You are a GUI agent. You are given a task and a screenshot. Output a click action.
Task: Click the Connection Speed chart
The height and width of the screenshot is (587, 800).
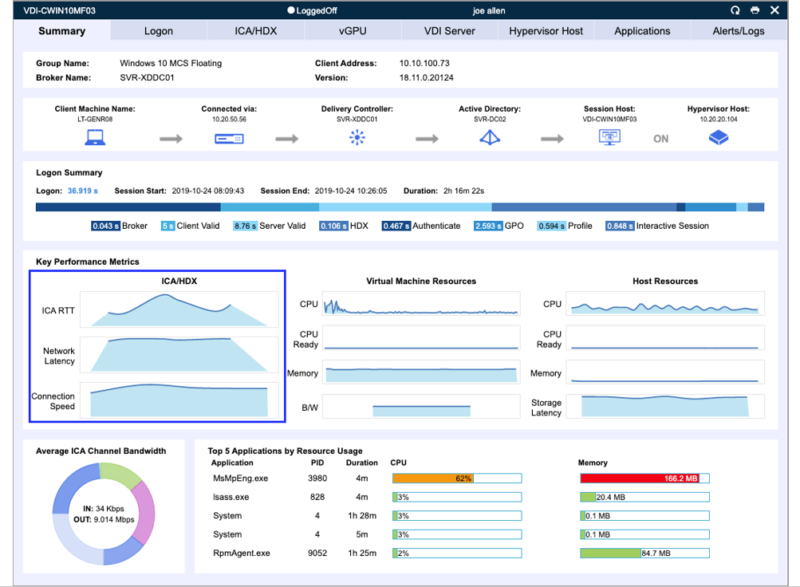coord(179,400)
